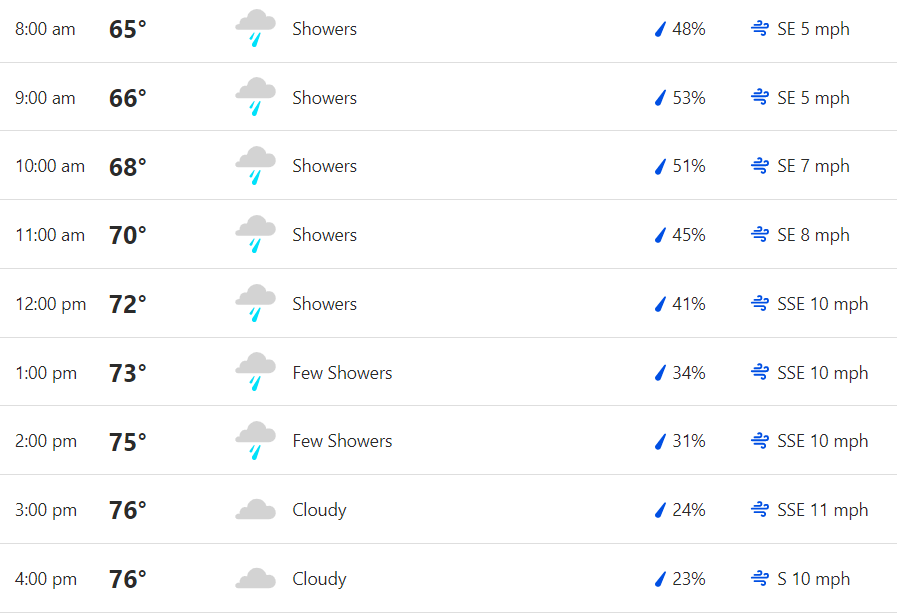Click the showers cloud icon at 8:00 am

coord(255,29)
